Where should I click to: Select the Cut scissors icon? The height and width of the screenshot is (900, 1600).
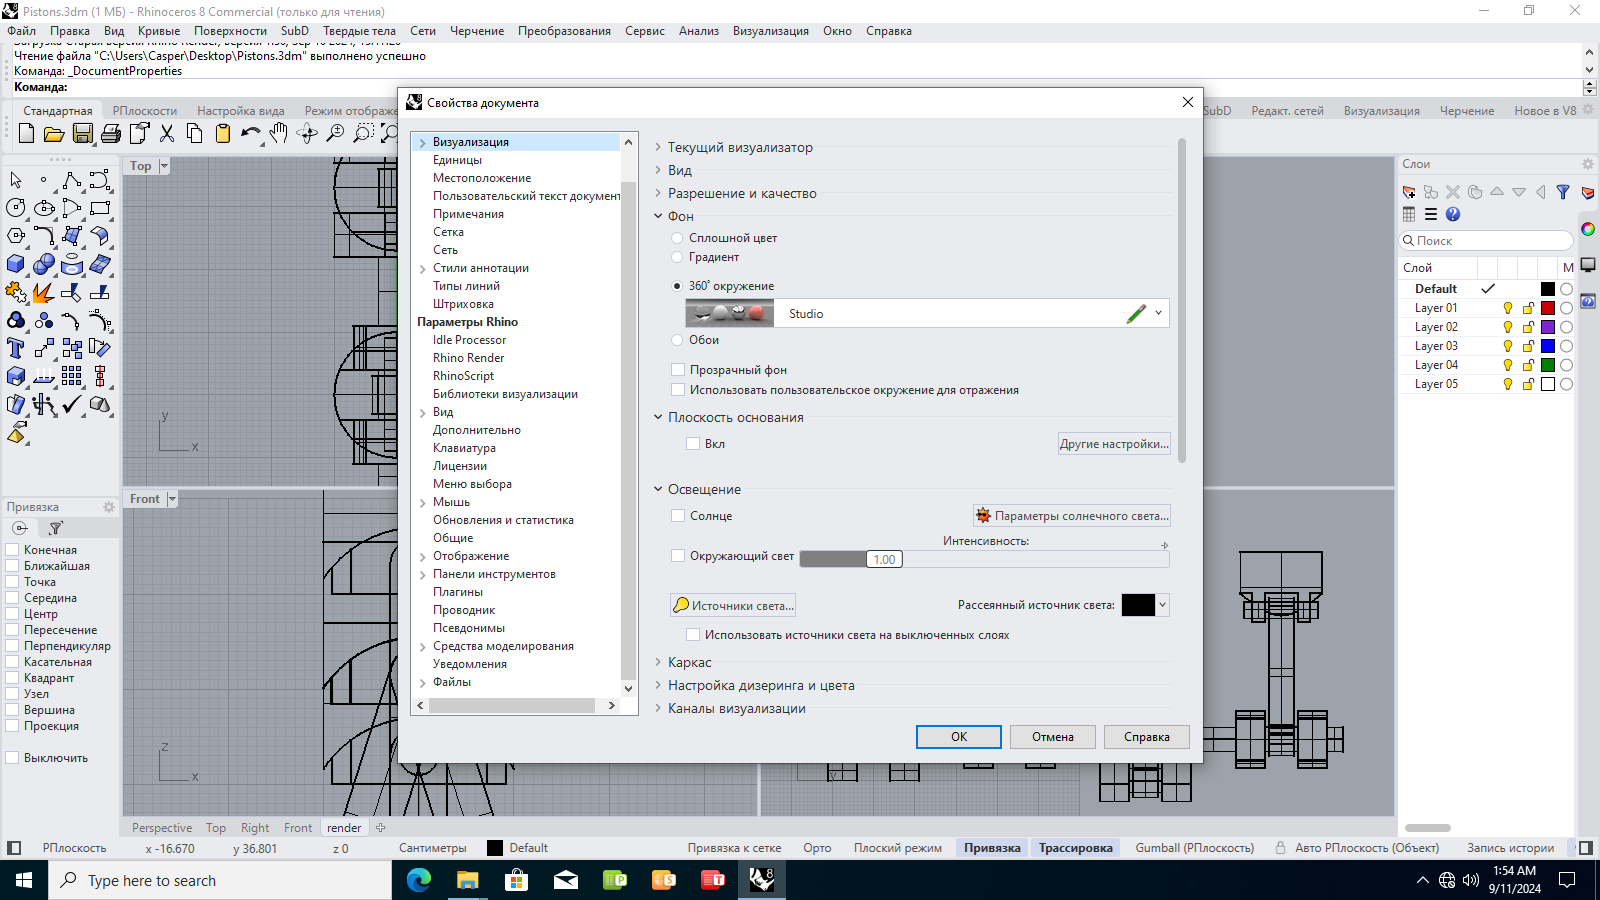(167, 133)
